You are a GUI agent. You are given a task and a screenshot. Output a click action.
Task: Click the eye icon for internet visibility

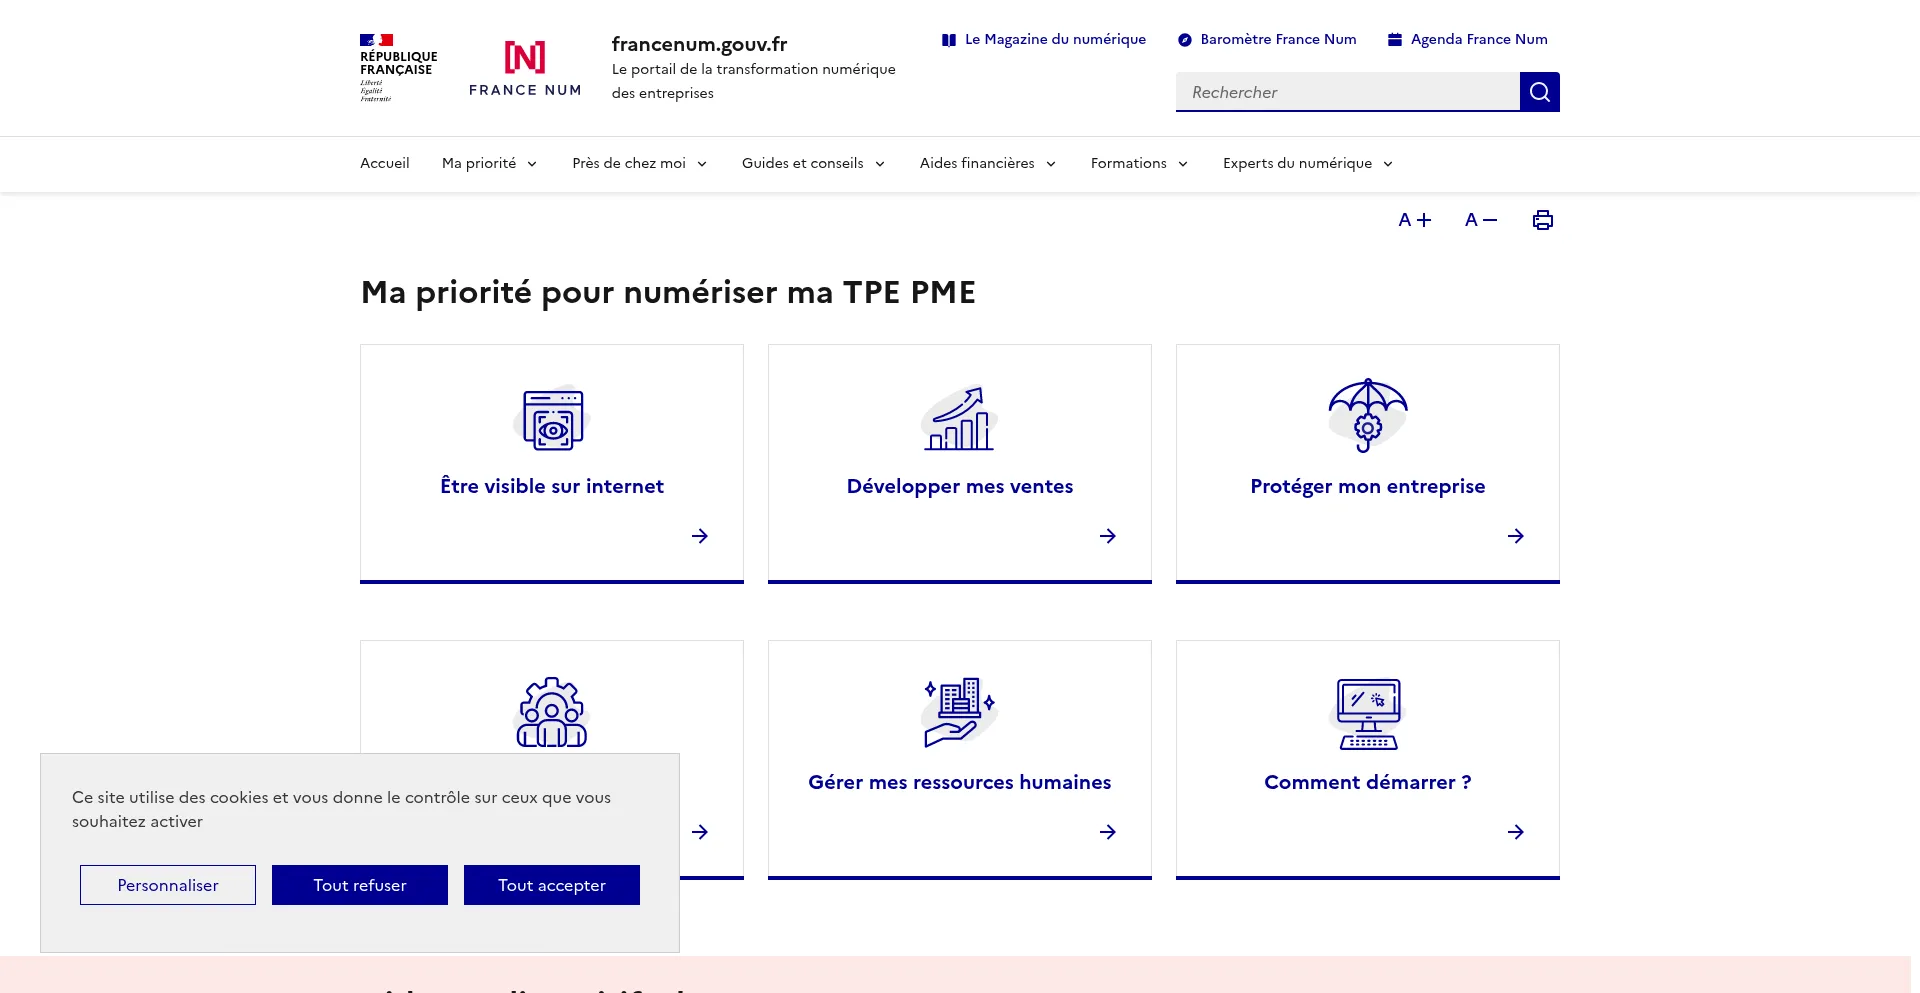point(552,420)
